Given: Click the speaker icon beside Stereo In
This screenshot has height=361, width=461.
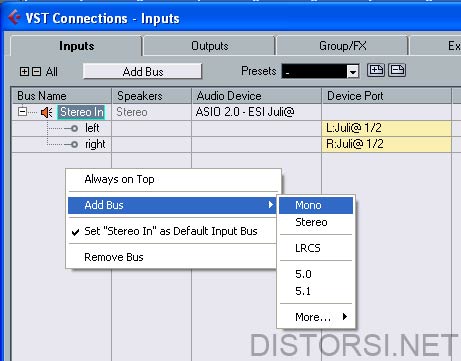Looking at the screenshot, I should 46,112.
